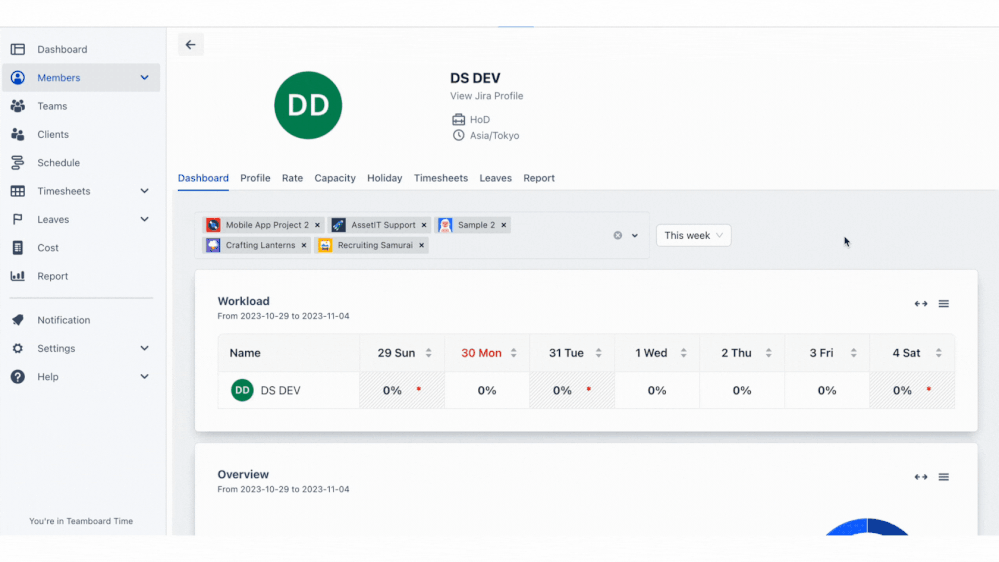Screen dimensions: 999x562
Task: Go to Clients in the sidebar
Action: (x=52, y=134)
